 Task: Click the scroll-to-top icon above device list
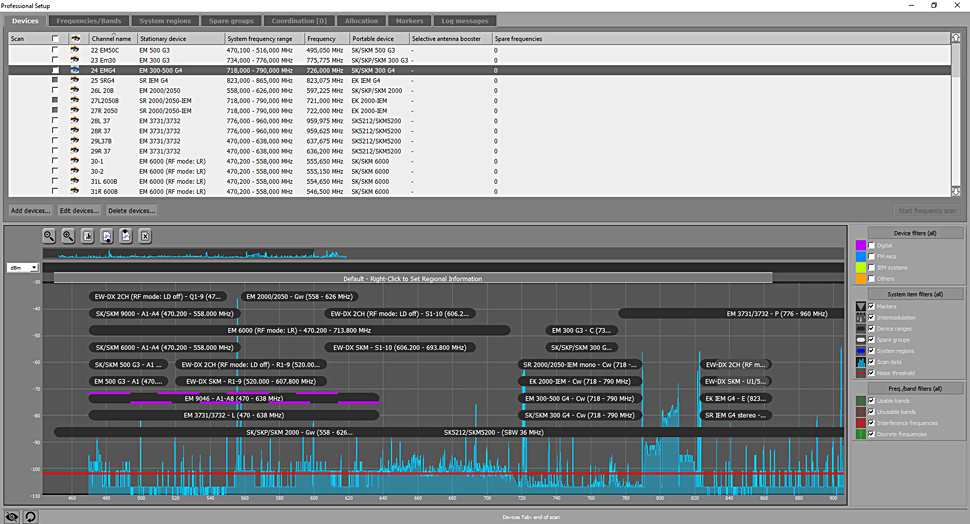956,38
